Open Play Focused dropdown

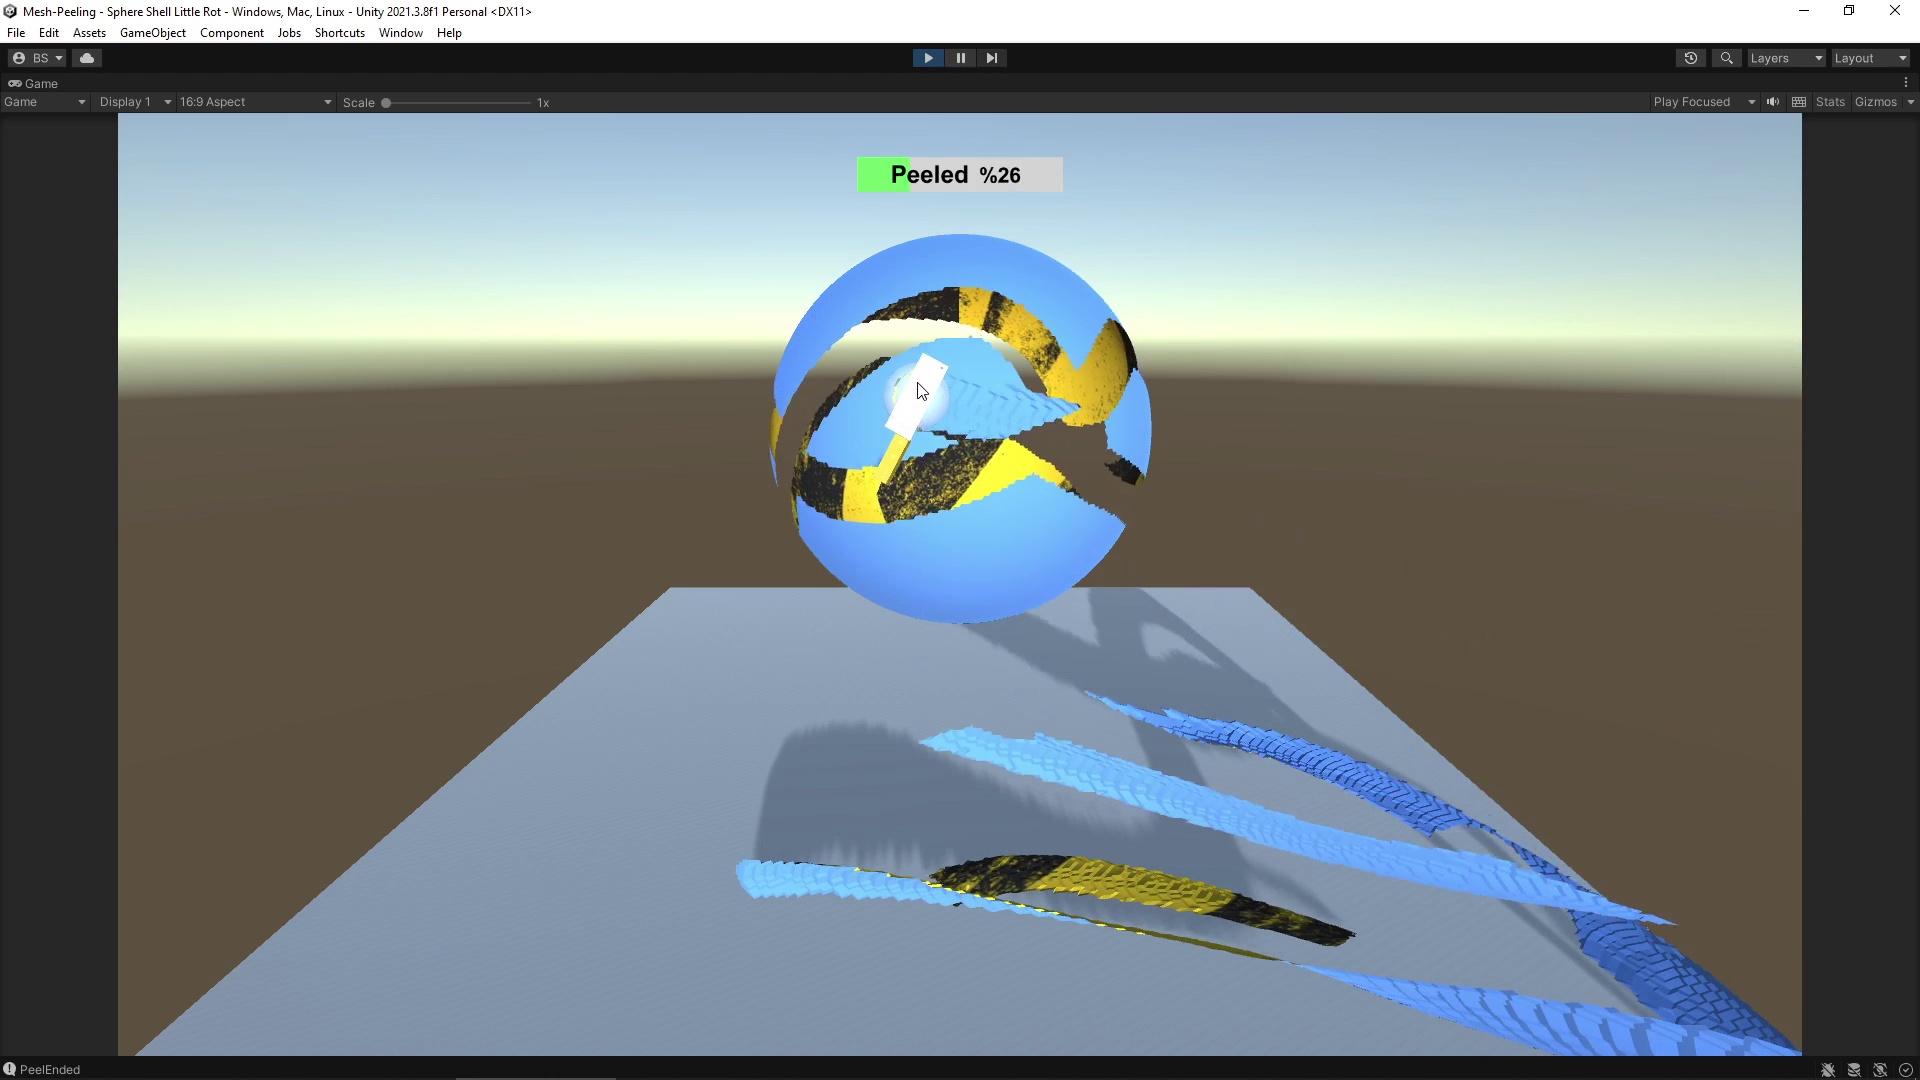1703,102
